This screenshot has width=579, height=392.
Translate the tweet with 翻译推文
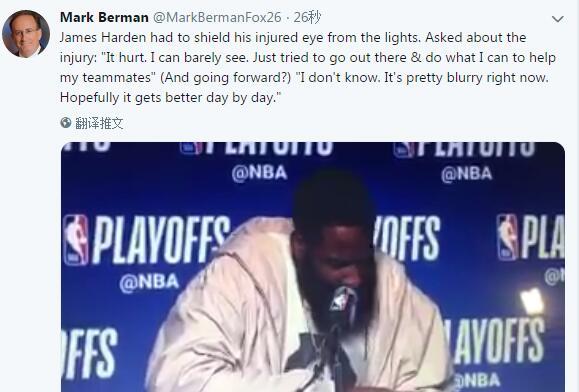coord(99,123)
